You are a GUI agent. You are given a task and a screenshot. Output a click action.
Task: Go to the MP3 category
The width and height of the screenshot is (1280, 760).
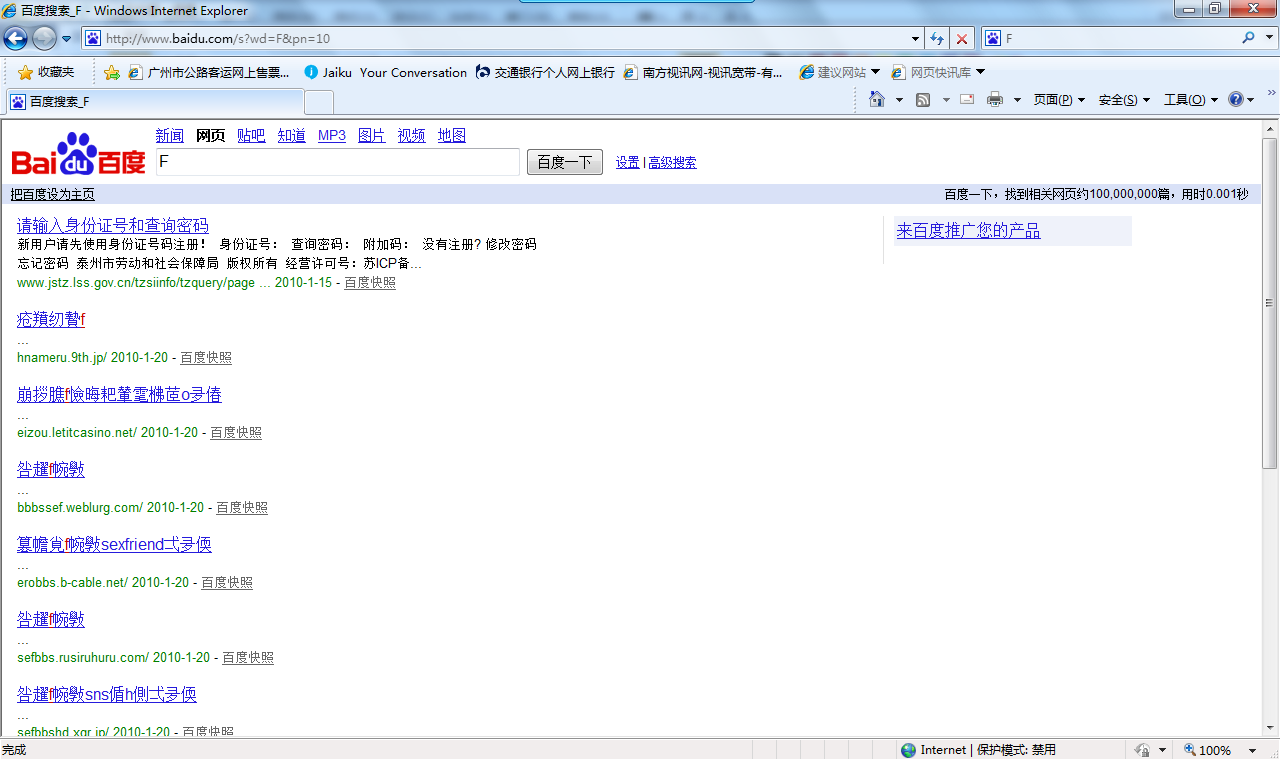[332, 136]
